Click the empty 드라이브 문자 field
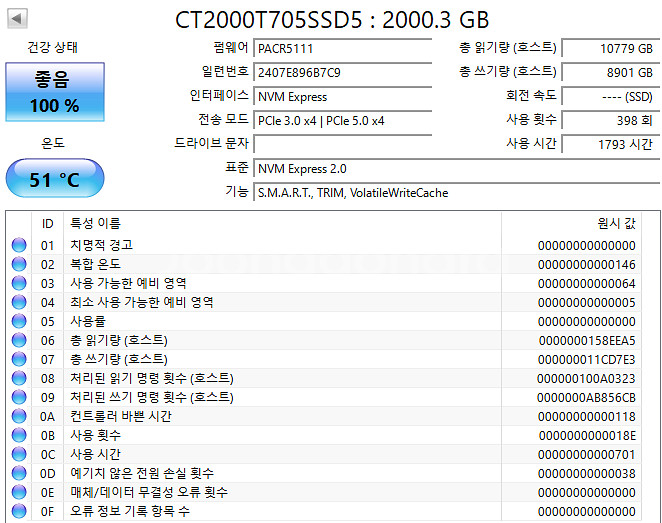The image size is (662, 523). 342,144
